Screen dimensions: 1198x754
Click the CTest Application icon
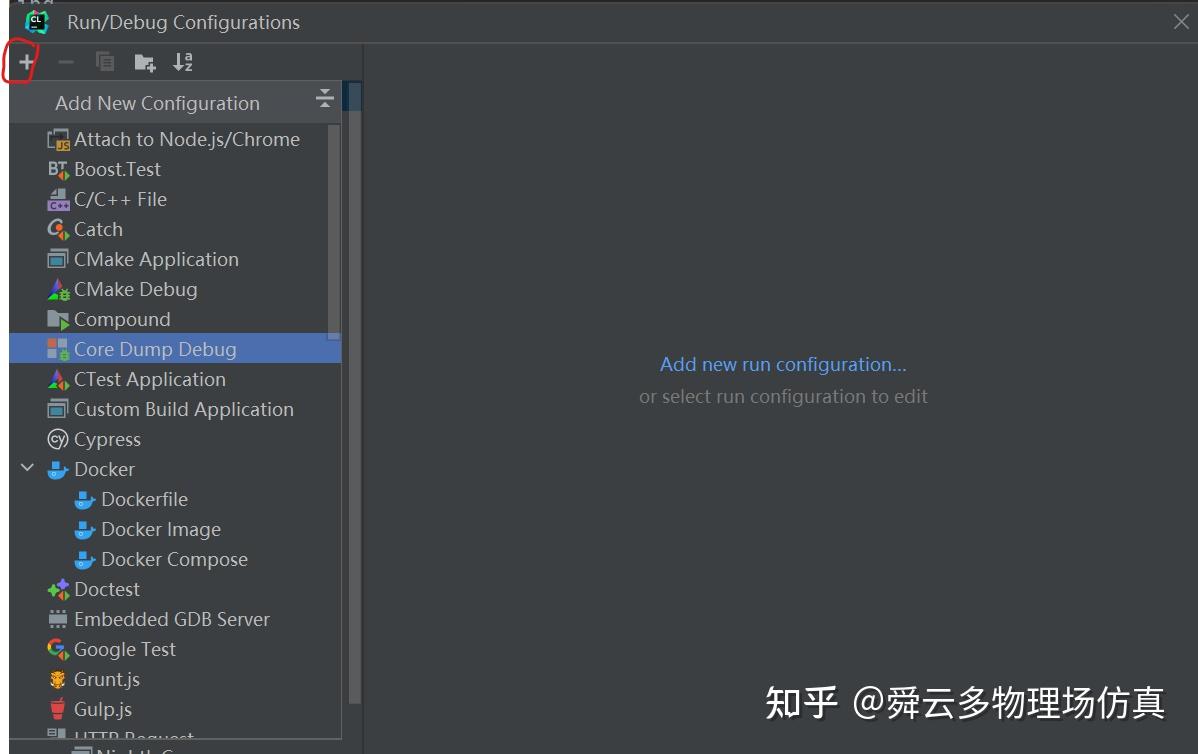tap(58, 379)
